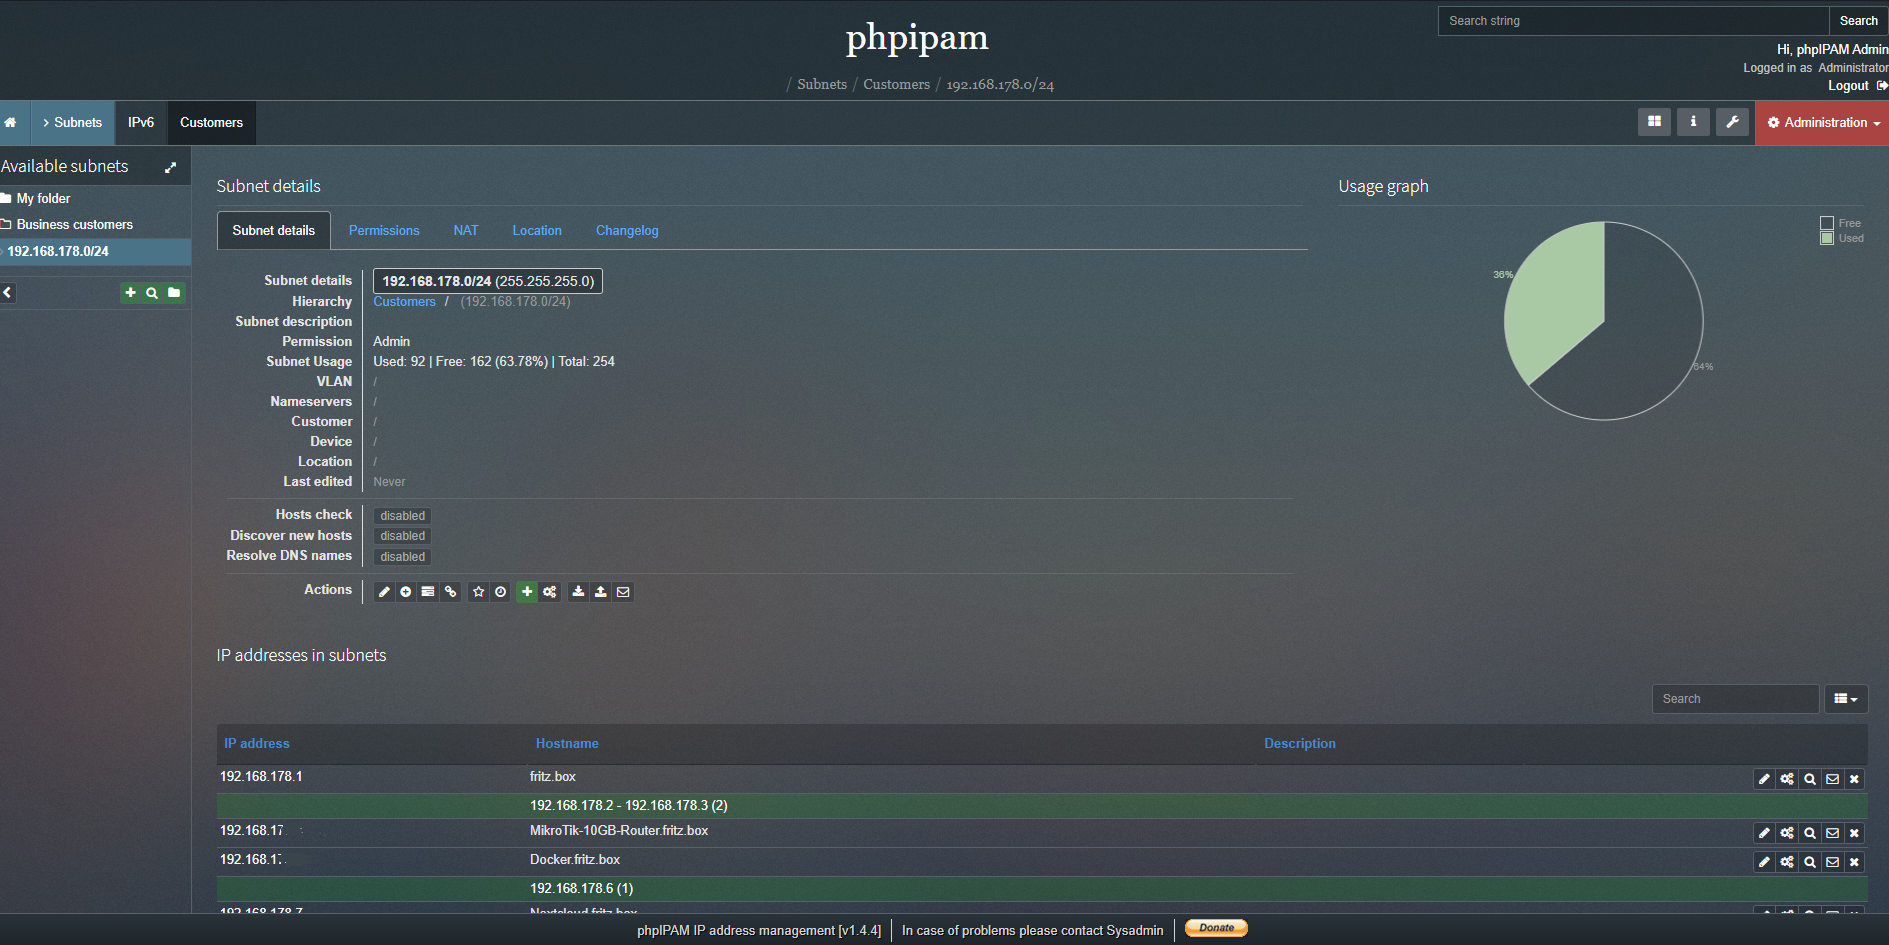
Task: Collapse the left subnets sidebar
Action: coord(7,293)
